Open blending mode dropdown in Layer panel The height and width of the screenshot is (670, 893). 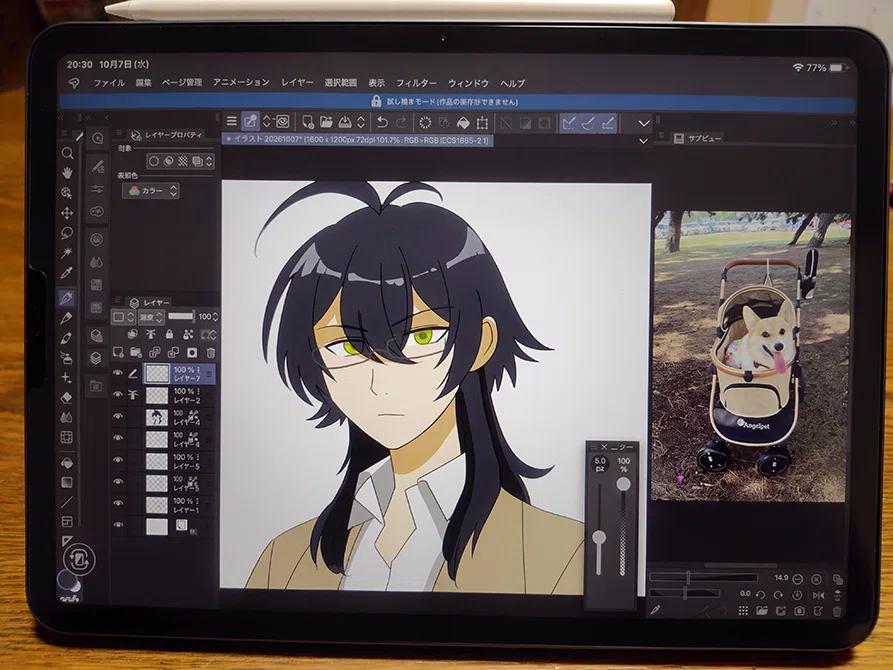click(x=151, y=317)
